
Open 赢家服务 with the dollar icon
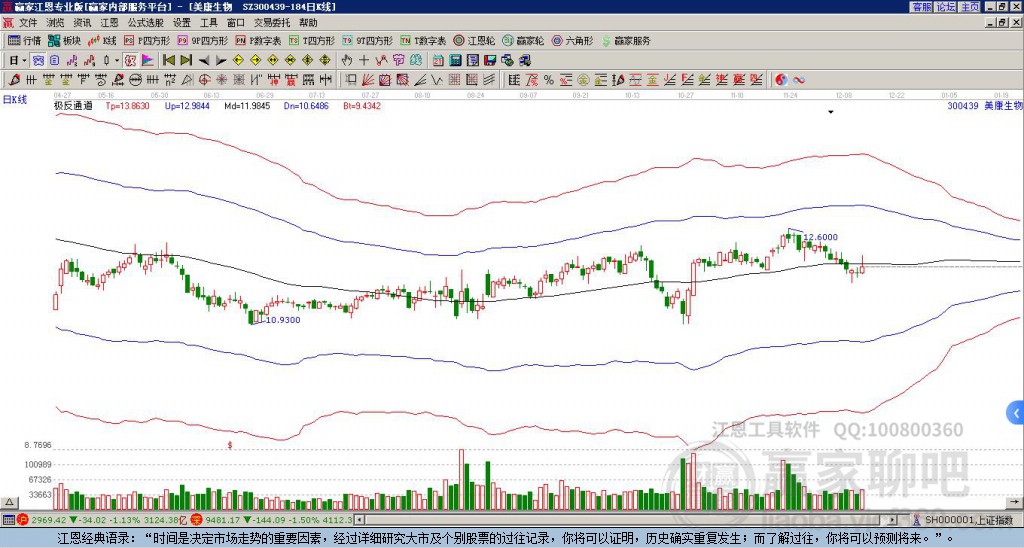(x=626, y=40)
